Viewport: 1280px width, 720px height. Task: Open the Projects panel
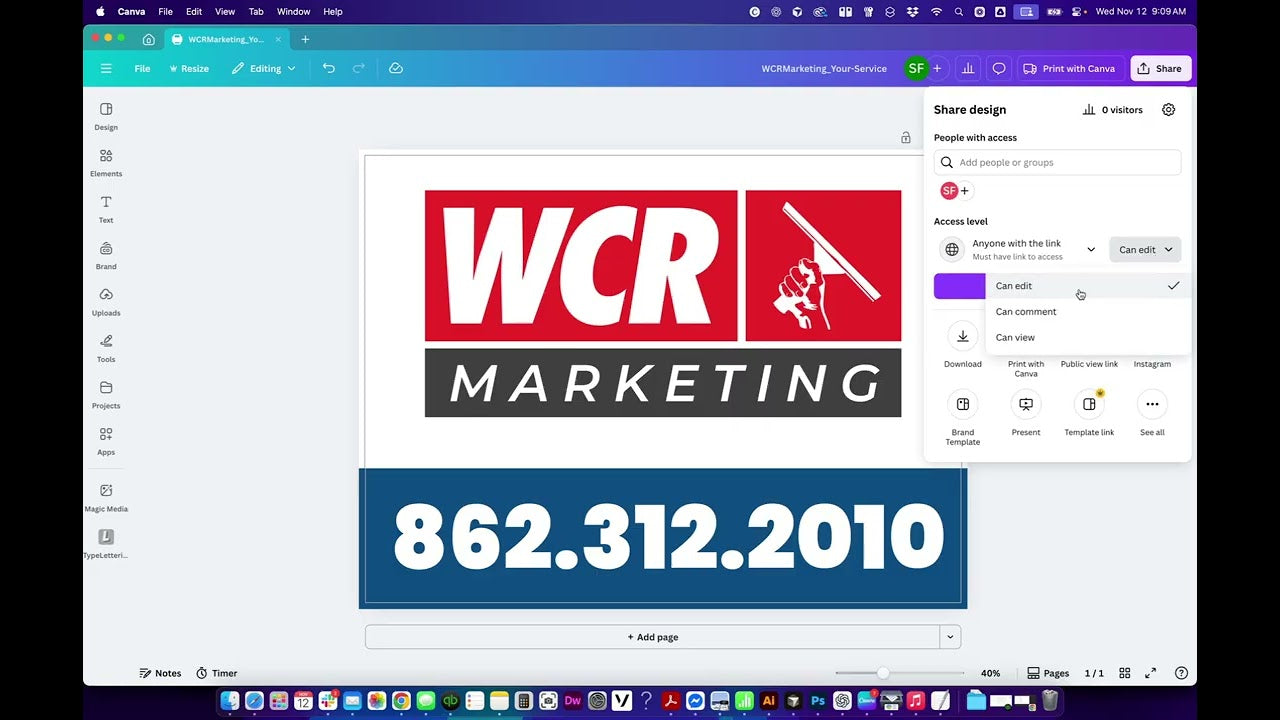click(106, 395)
